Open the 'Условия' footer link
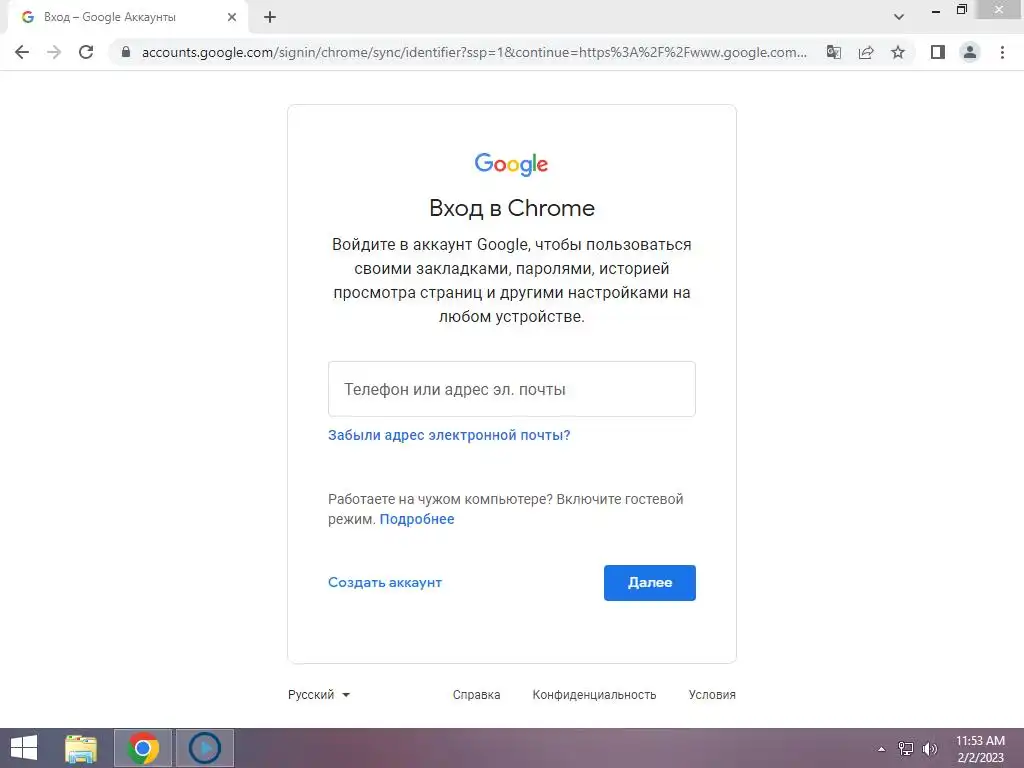The width and height of the screenshot is (1024, 768). pos(712,695)
